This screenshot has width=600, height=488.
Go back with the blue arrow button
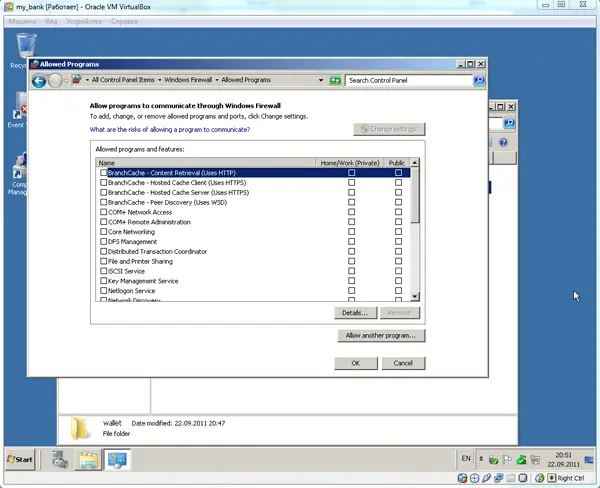point(39,81)
